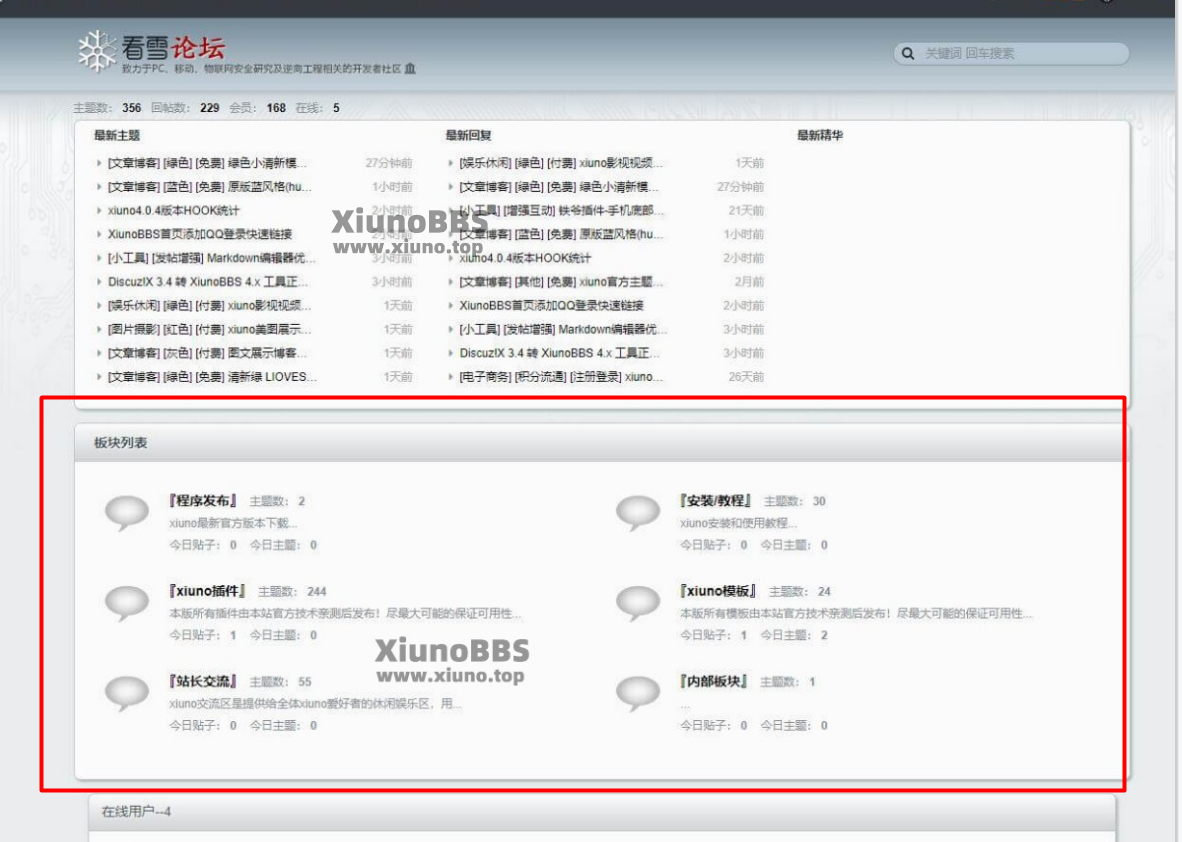Open latest reply [电子商务] [积分流通] [注册登录]
1182x842 pixels.
561,377
